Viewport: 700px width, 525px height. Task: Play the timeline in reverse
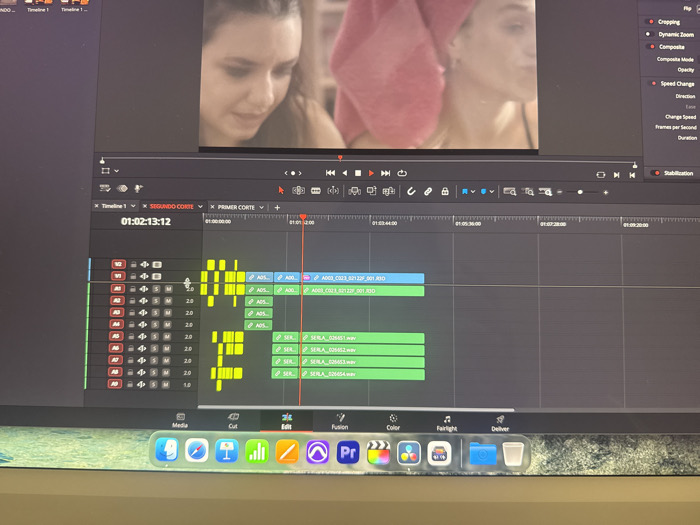[345, 173]
